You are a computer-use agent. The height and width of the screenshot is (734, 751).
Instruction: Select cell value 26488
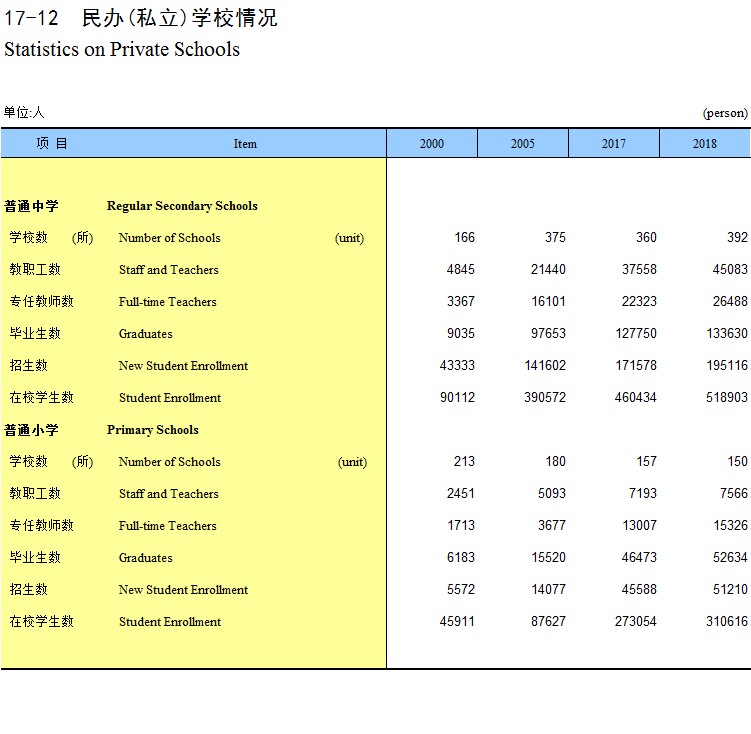(x=730, y=301)
